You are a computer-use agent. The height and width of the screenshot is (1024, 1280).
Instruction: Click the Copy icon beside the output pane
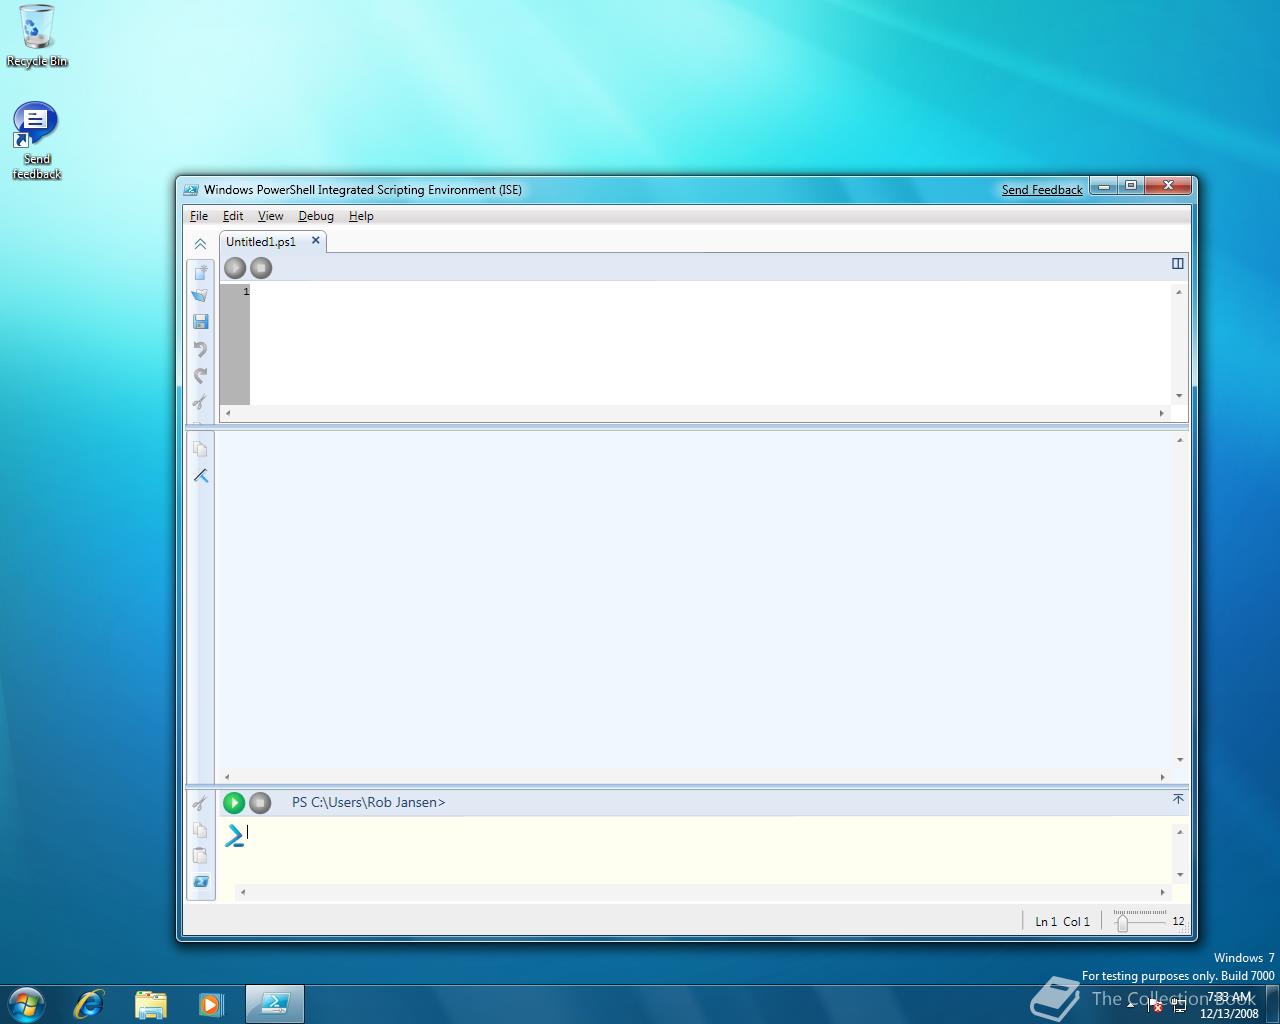click(x=200, y=449)
